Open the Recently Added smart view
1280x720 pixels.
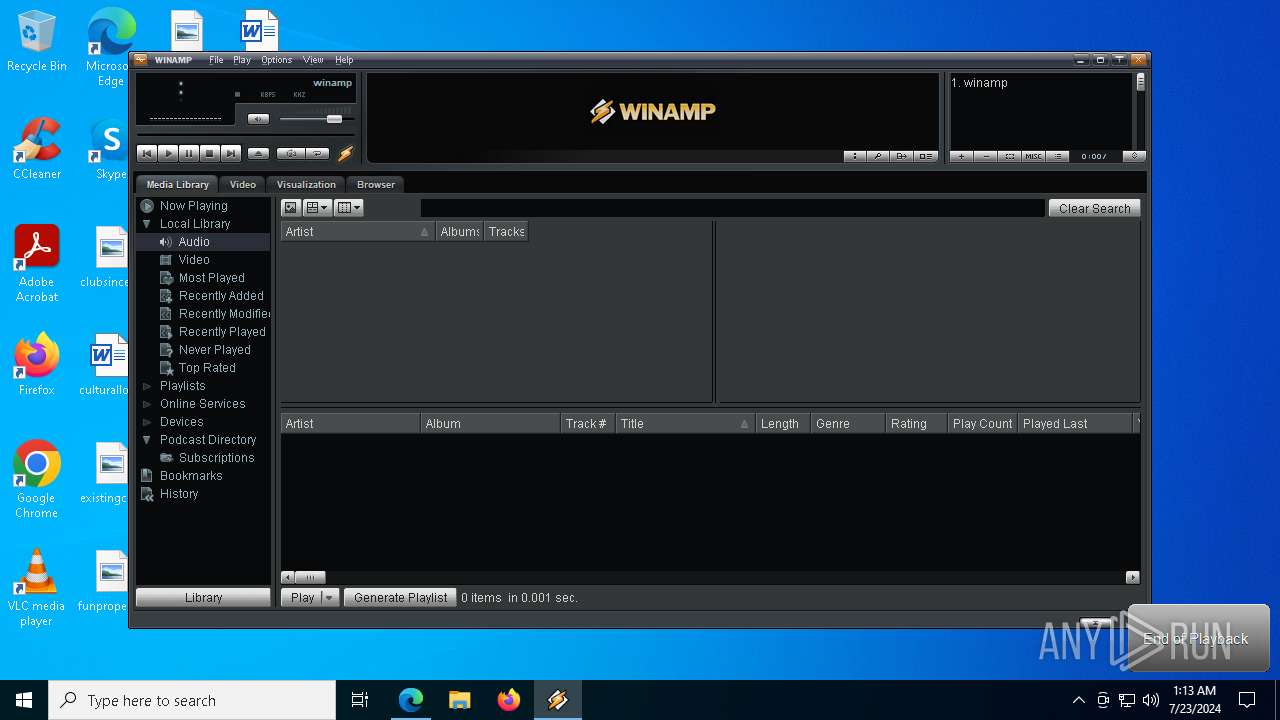coord(221,296)
